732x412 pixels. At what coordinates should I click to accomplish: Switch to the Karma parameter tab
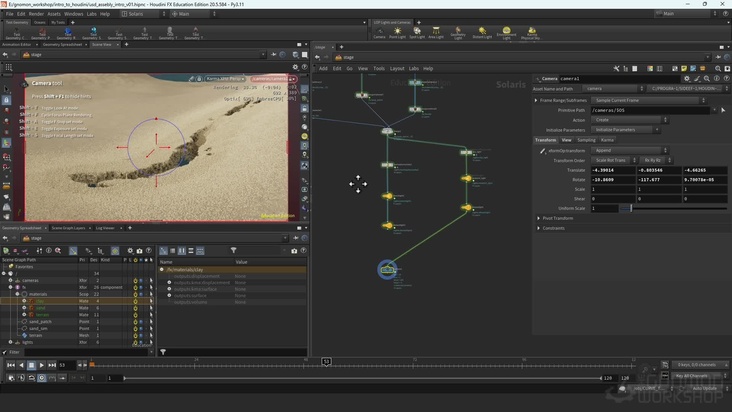tap(607, 140)
